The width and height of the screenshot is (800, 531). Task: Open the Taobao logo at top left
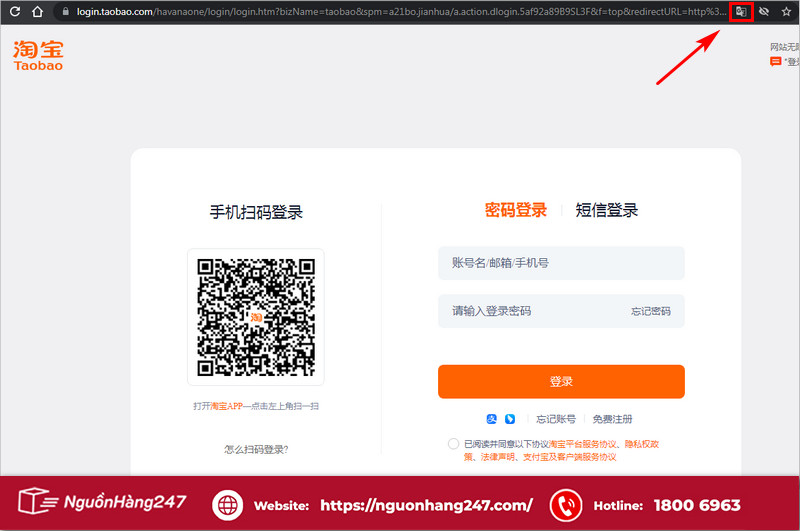[x=38, y=56]
